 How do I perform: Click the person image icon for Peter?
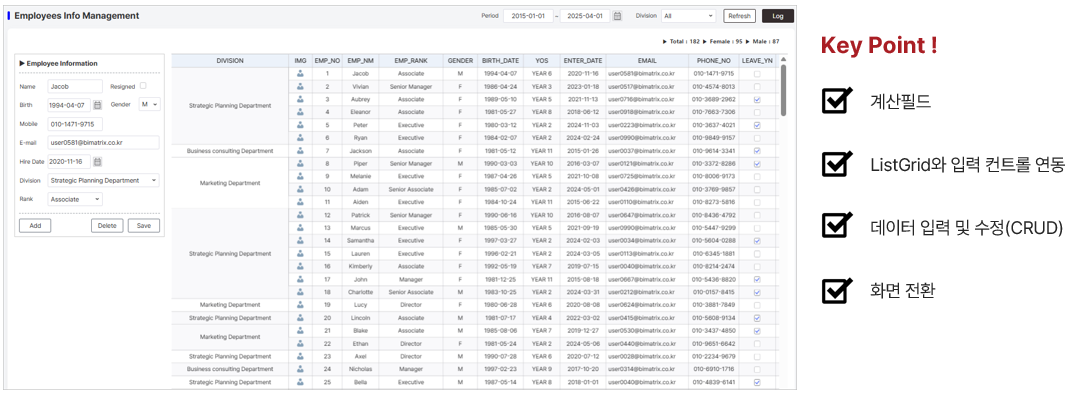click(x=300, y=125)
